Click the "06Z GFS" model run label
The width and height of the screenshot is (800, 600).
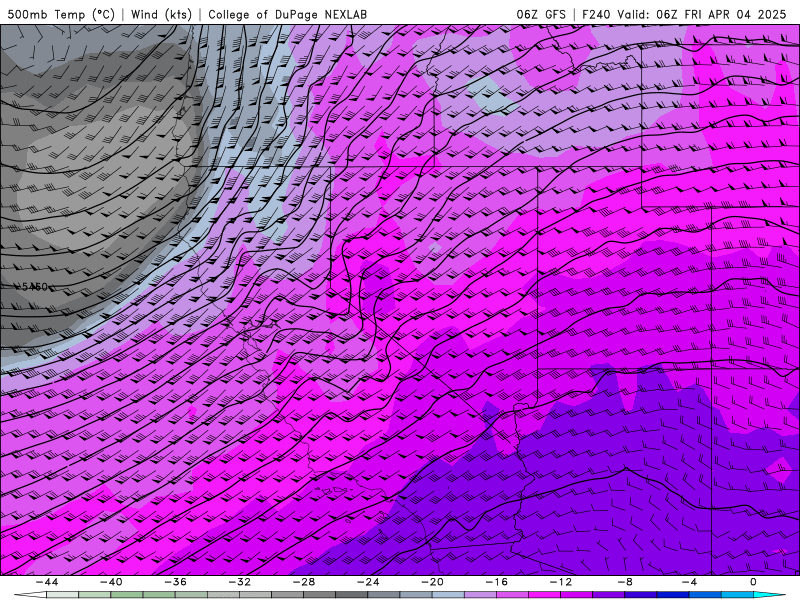[x=541, y=14]
